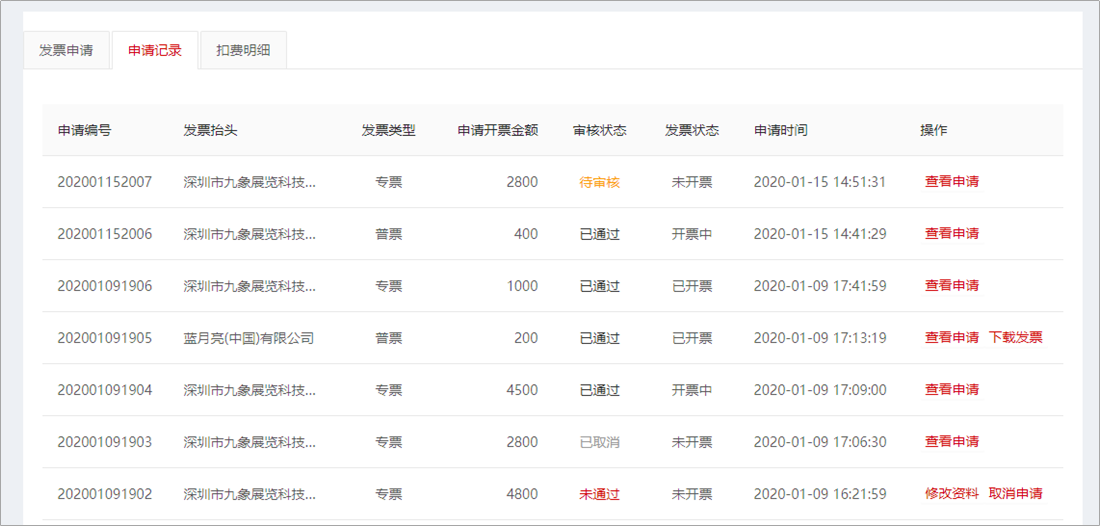Image resolution: width=1100 pixels, height=526 pixels.
Task: Click amount 4800
Action: tap(522, 493)
